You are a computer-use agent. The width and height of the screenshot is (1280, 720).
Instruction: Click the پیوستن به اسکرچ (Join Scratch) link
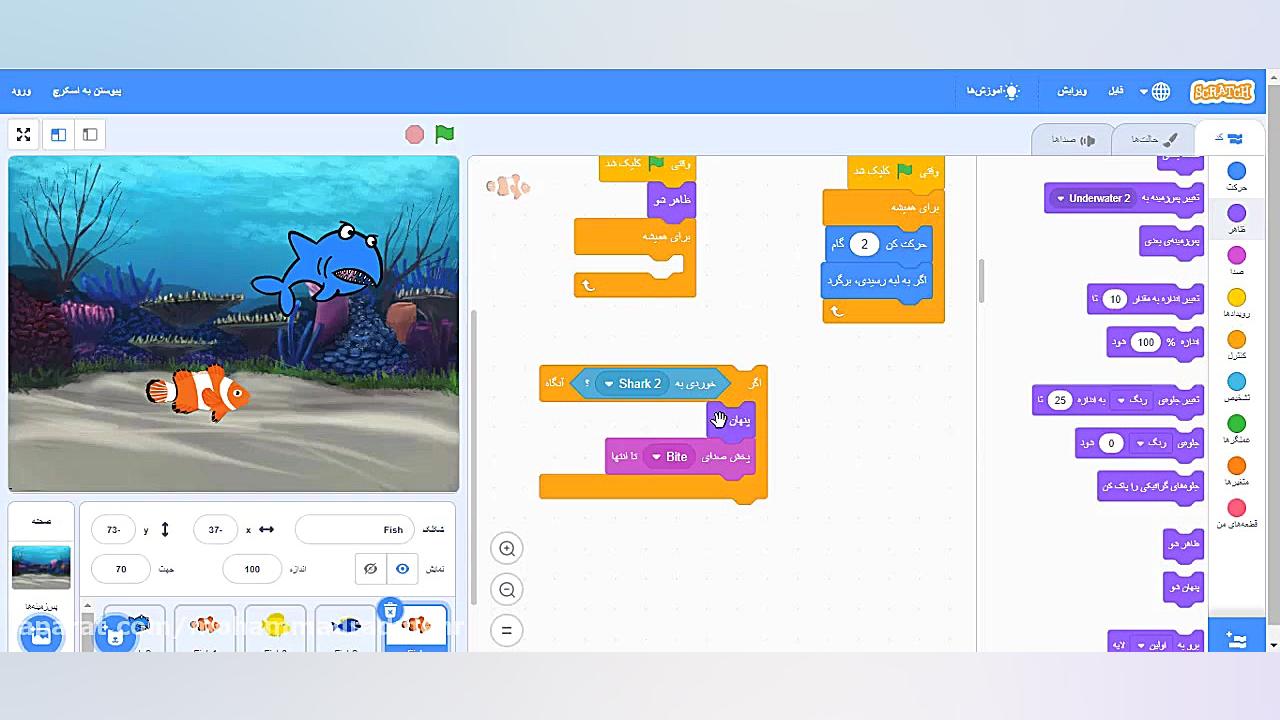[87, 91]
